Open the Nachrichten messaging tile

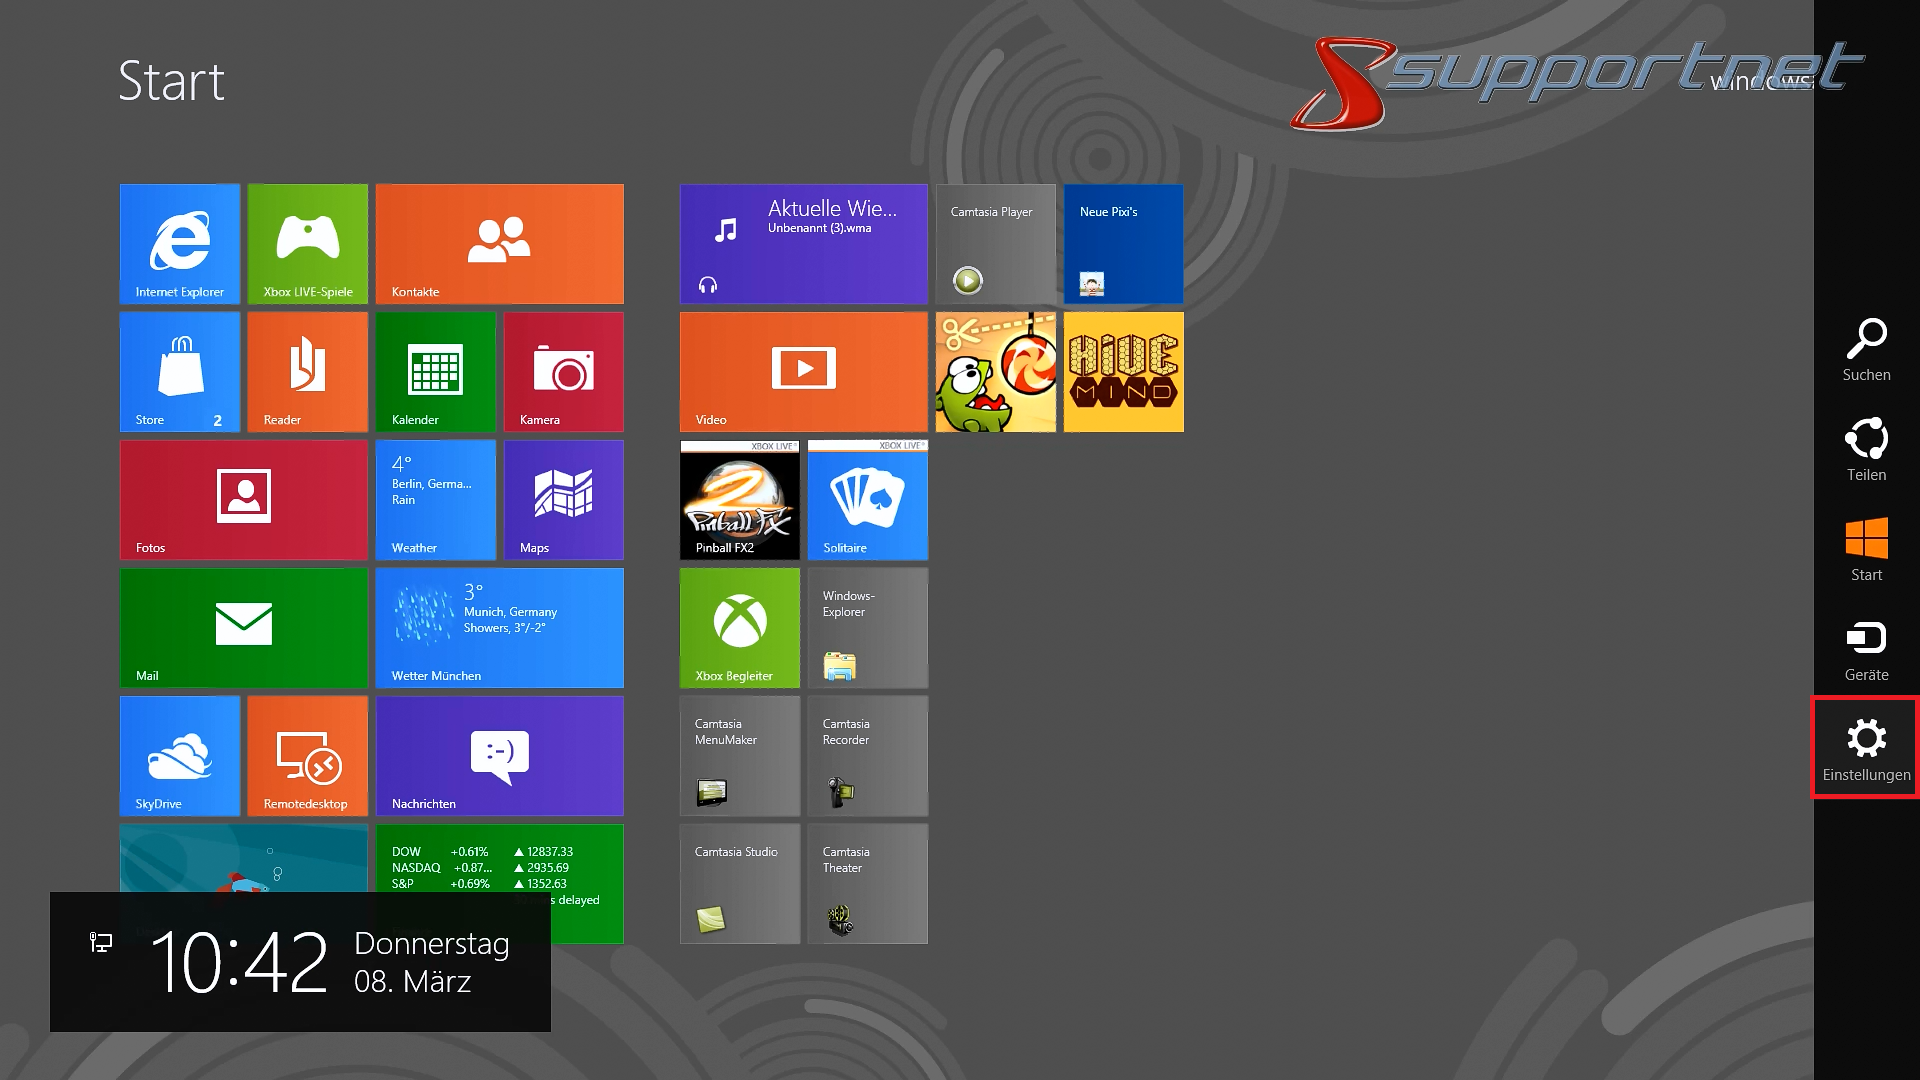[x=500, y=756]
